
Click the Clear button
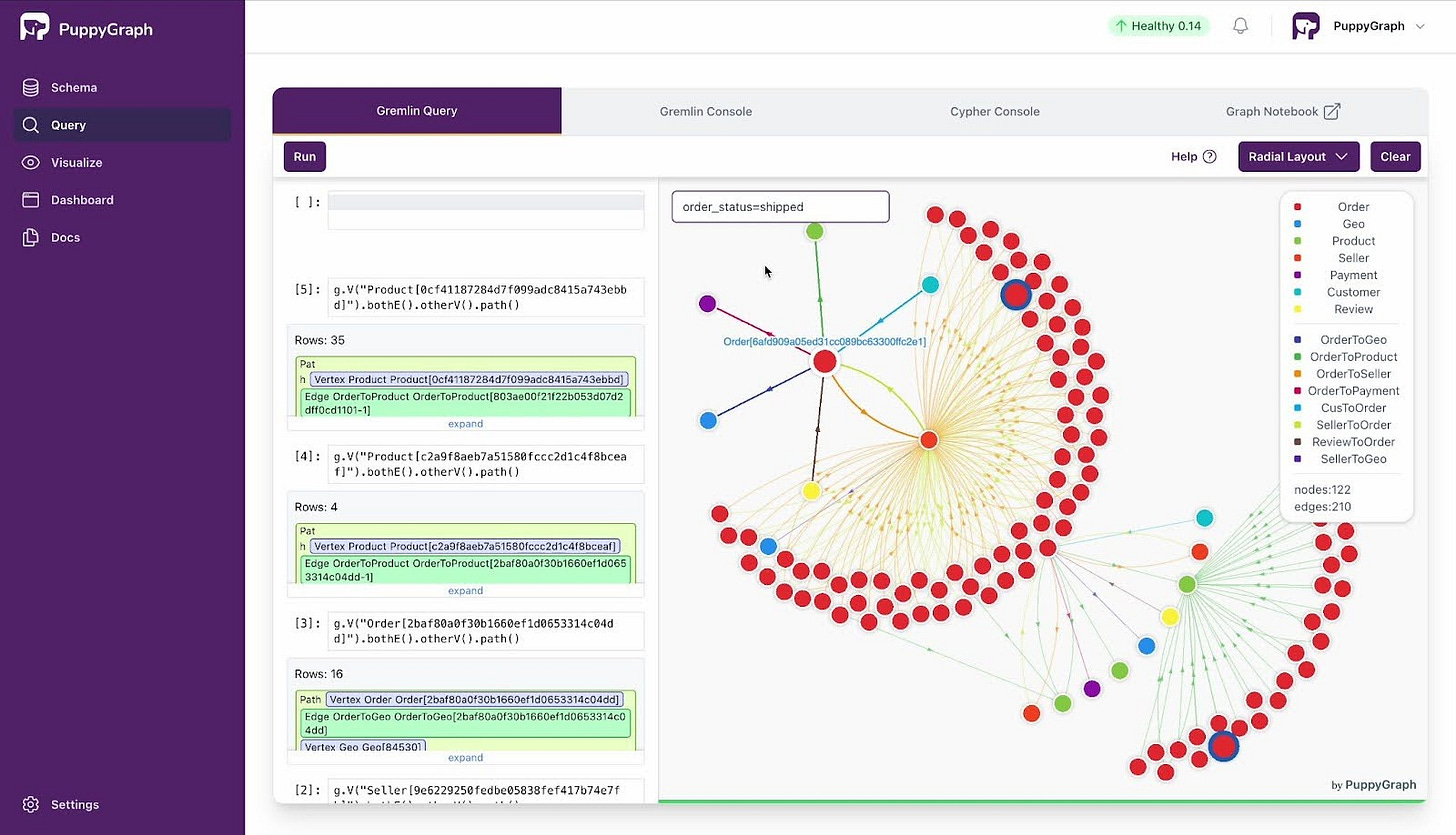point(1395,156)
